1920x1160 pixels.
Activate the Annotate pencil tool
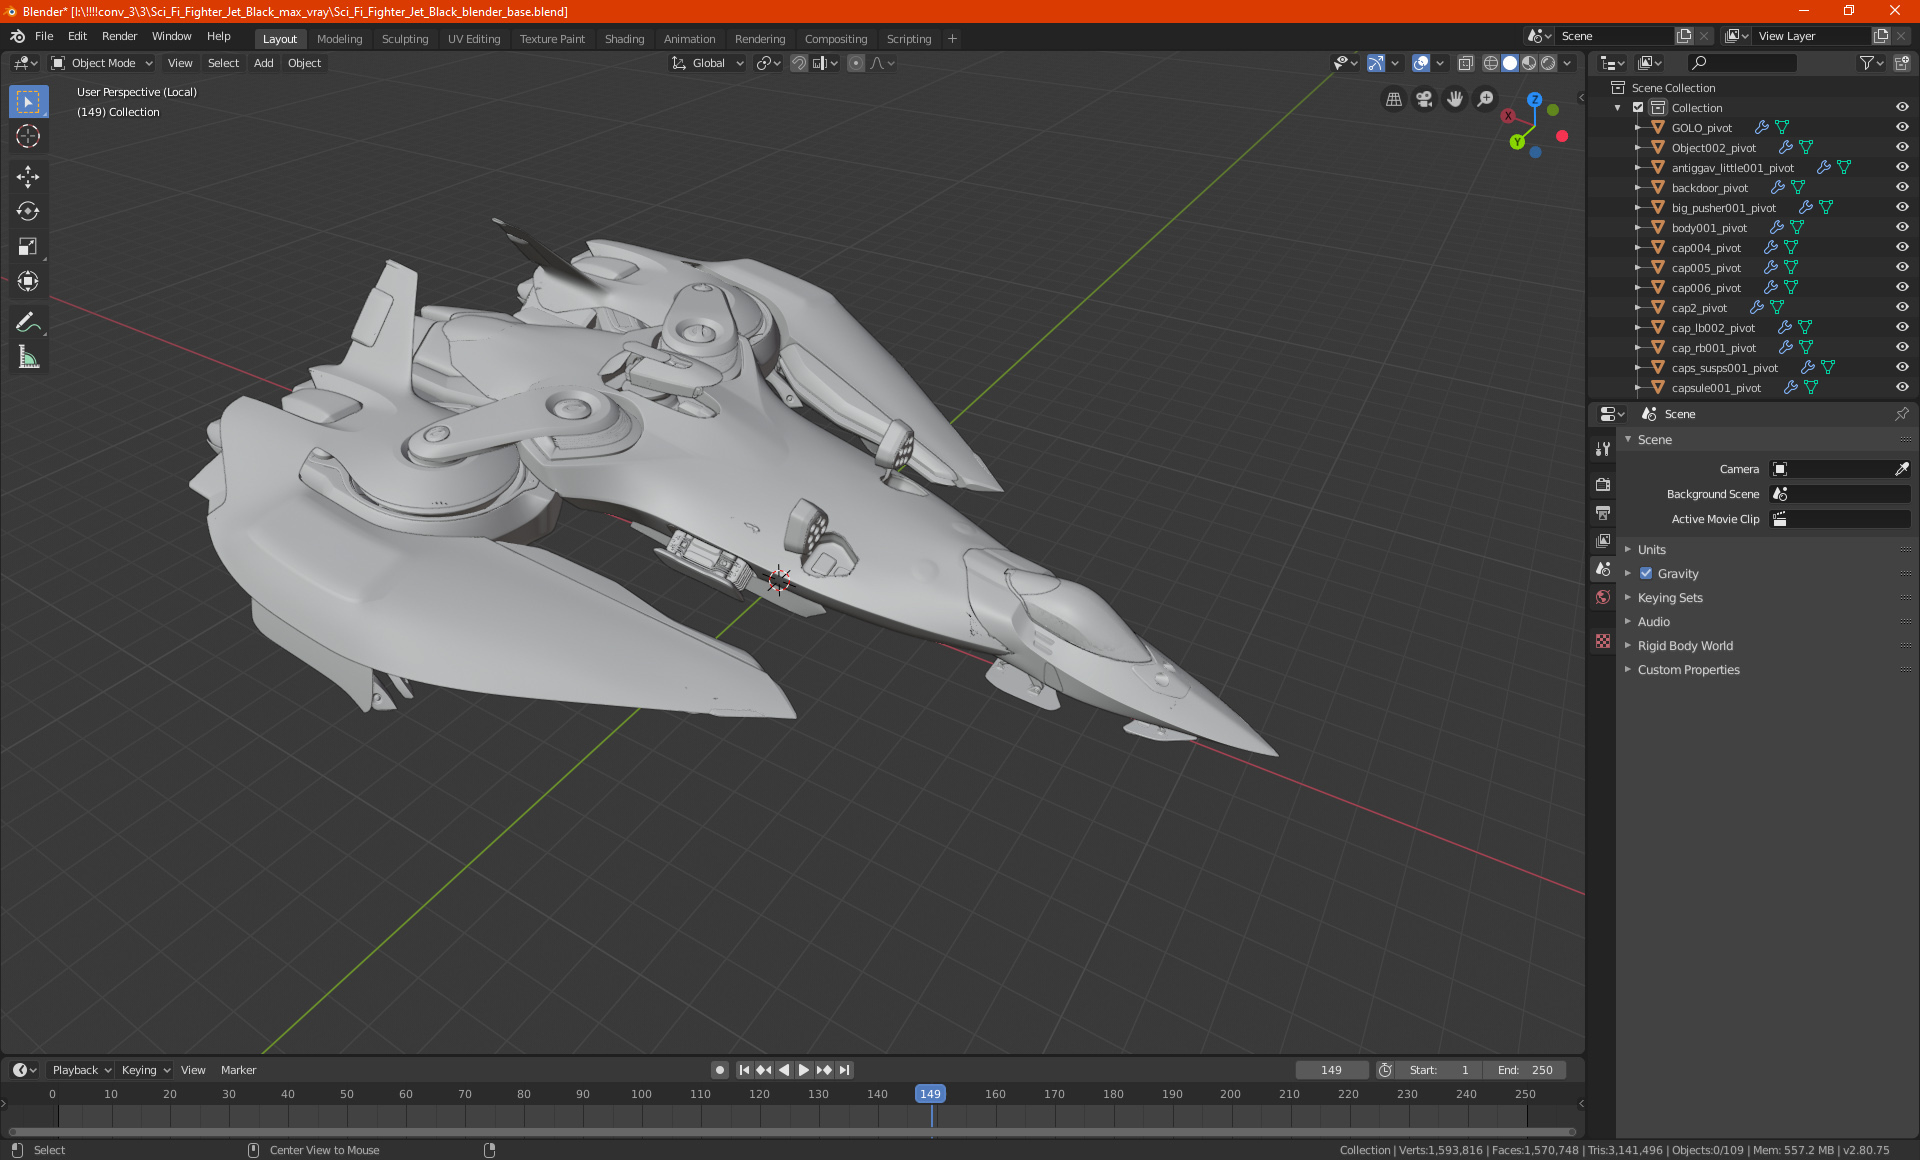tap(28, 322)
